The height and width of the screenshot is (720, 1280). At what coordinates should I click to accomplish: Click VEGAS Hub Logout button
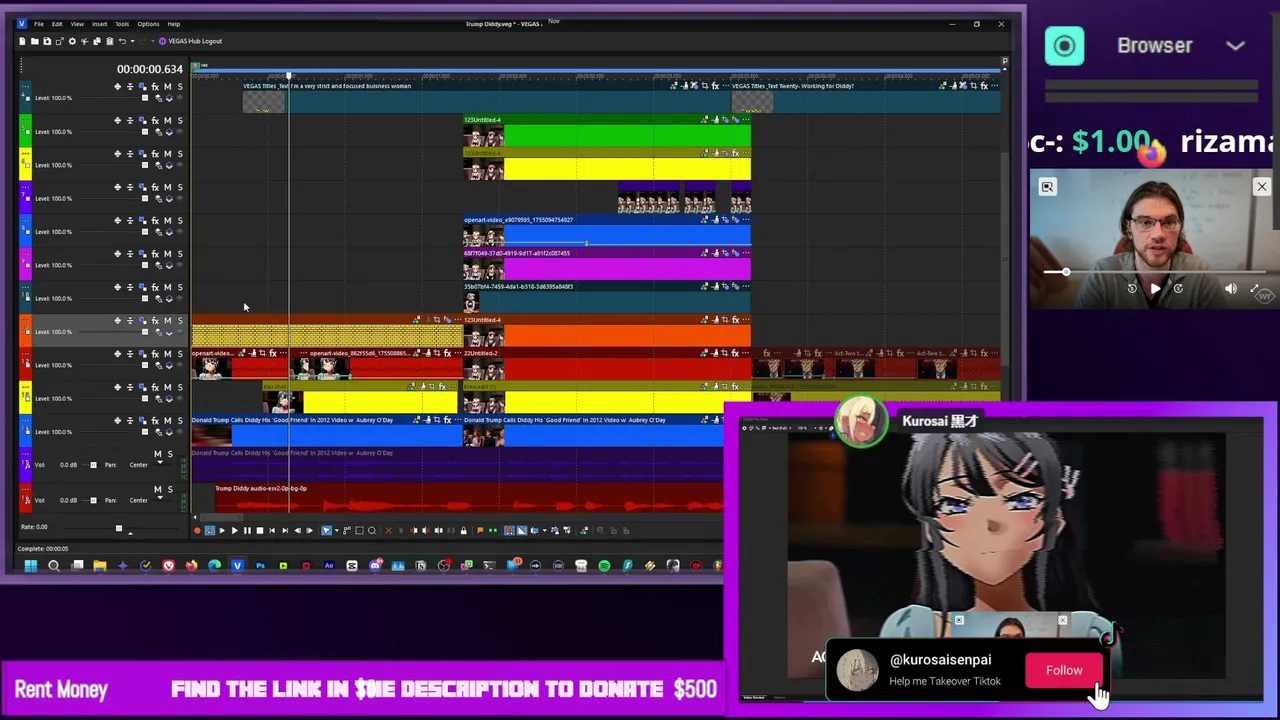point(190,41)
